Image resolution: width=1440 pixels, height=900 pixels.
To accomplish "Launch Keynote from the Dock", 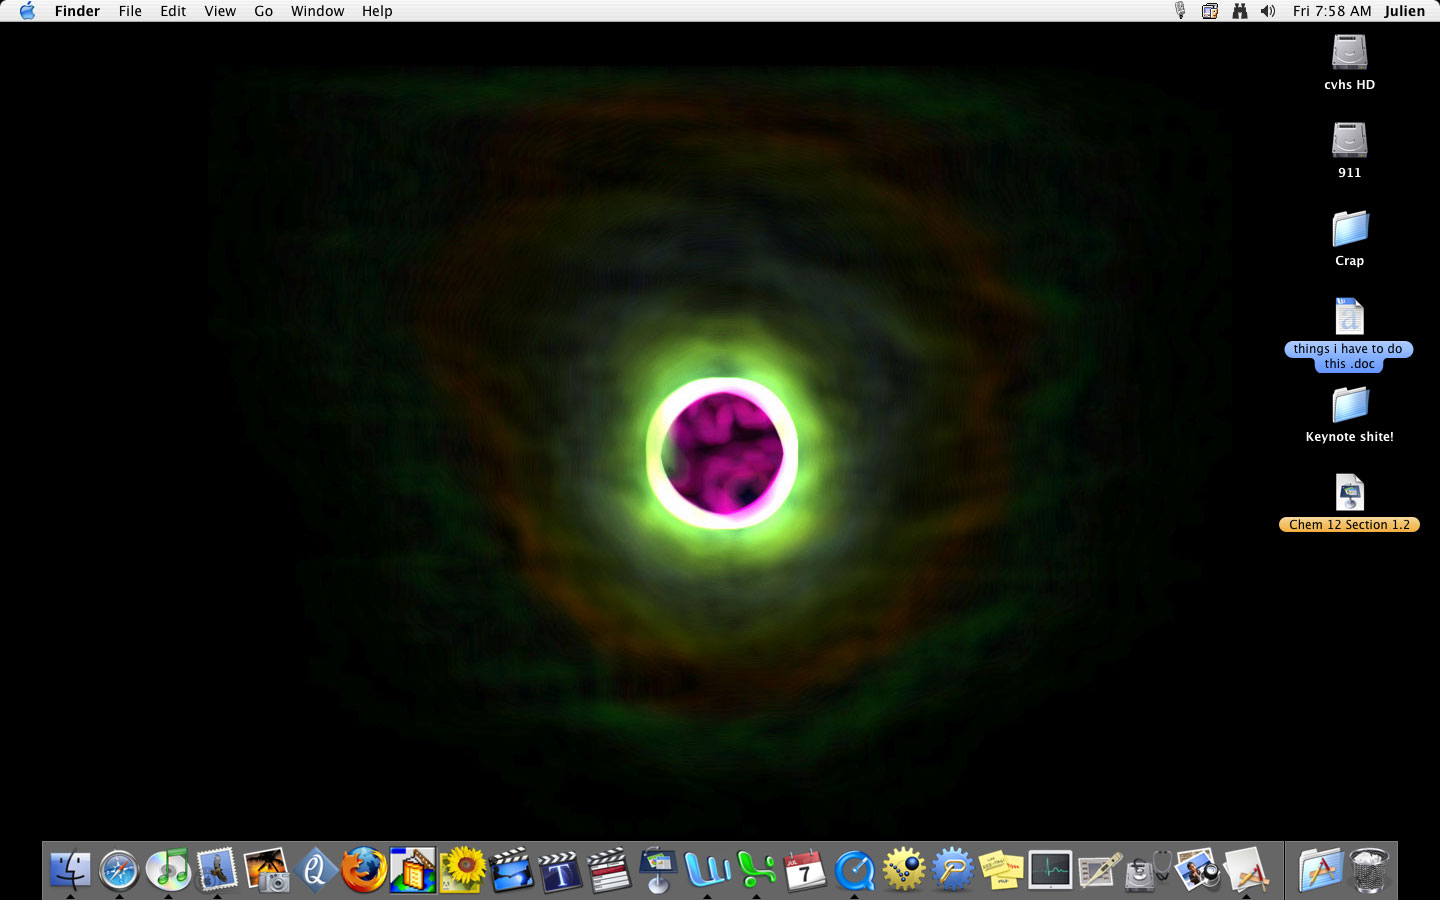I will pyautogui.click(x=658, y=869).
